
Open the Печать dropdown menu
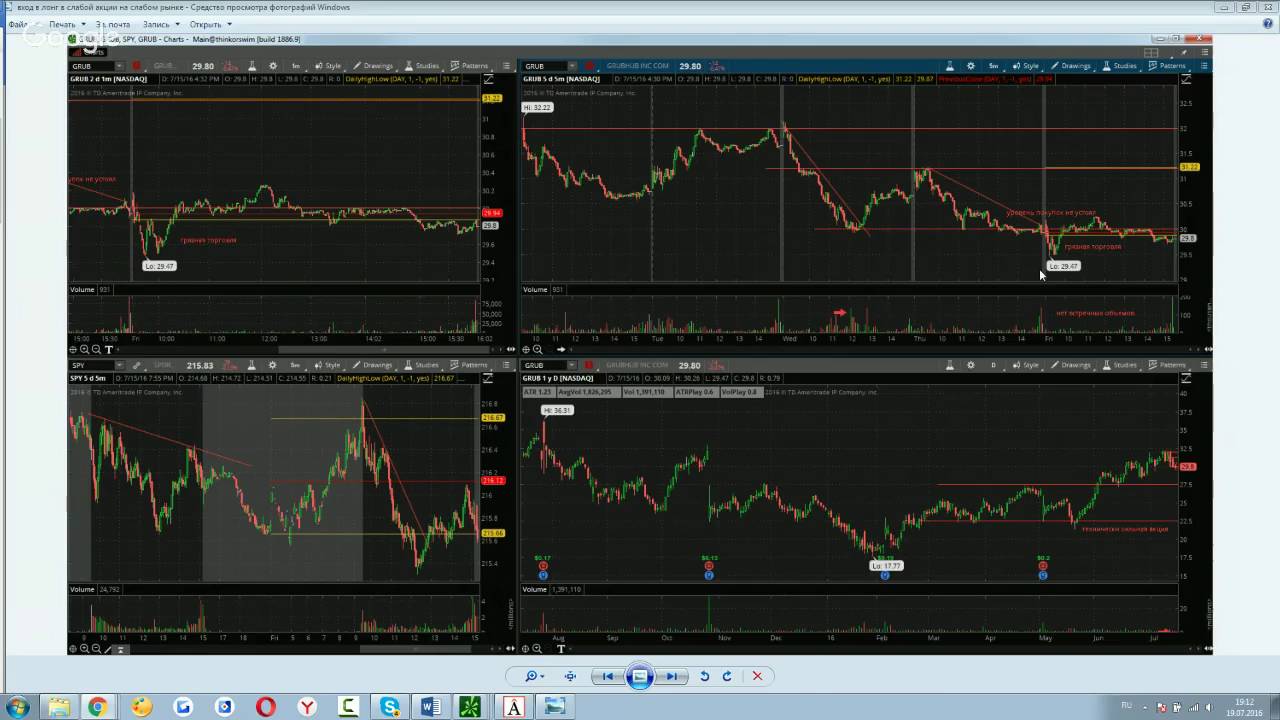(67, 24)
